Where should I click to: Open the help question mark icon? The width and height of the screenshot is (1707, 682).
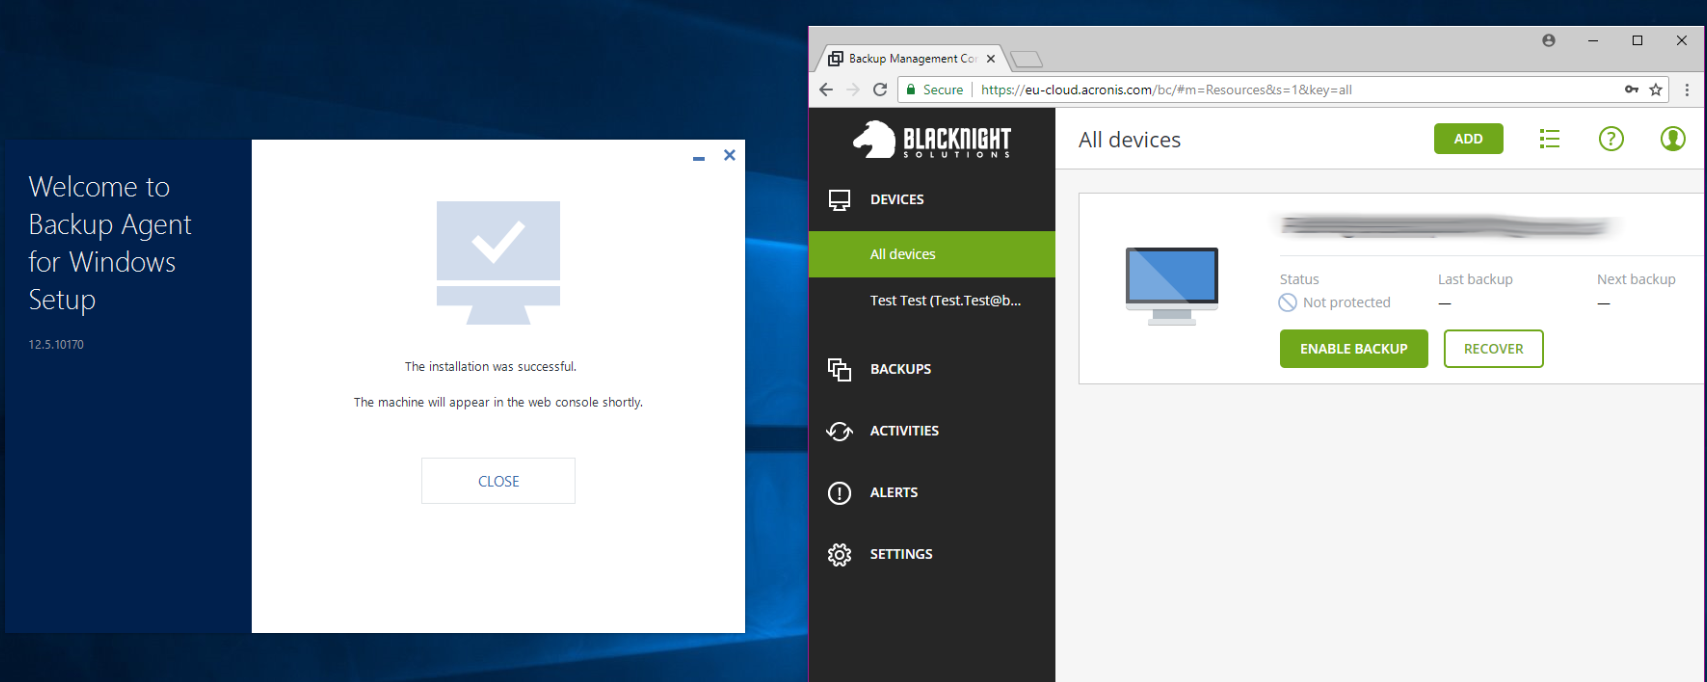(x=1611, y=139)
